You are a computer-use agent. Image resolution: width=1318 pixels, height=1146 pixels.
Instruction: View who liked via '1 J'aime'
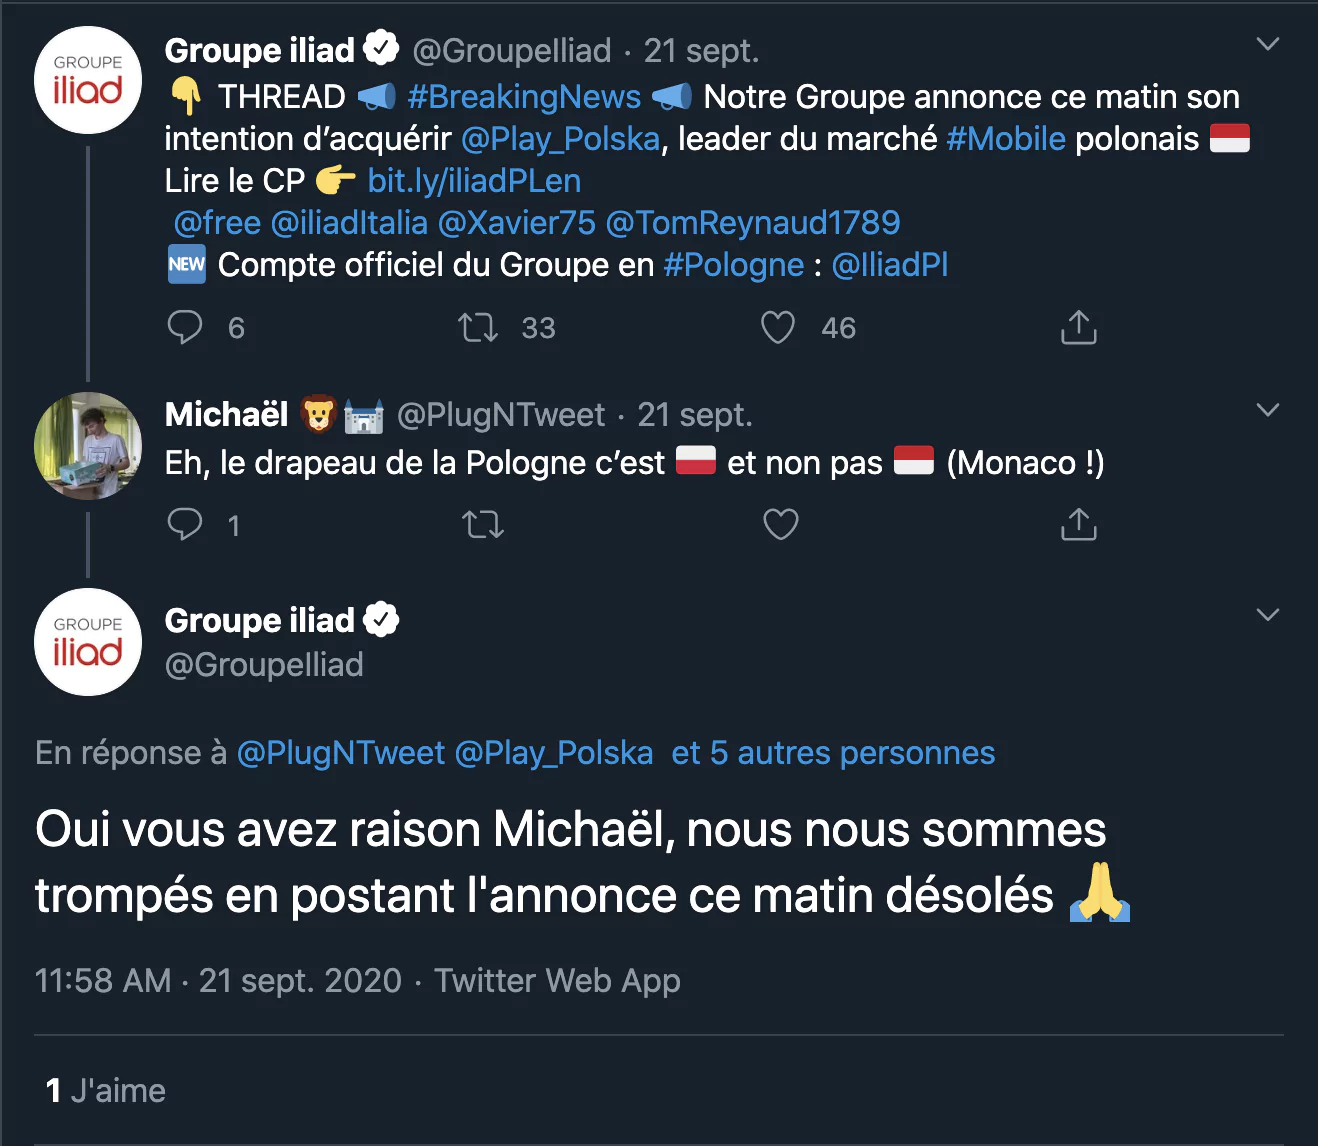click(x=106, y=1090)
